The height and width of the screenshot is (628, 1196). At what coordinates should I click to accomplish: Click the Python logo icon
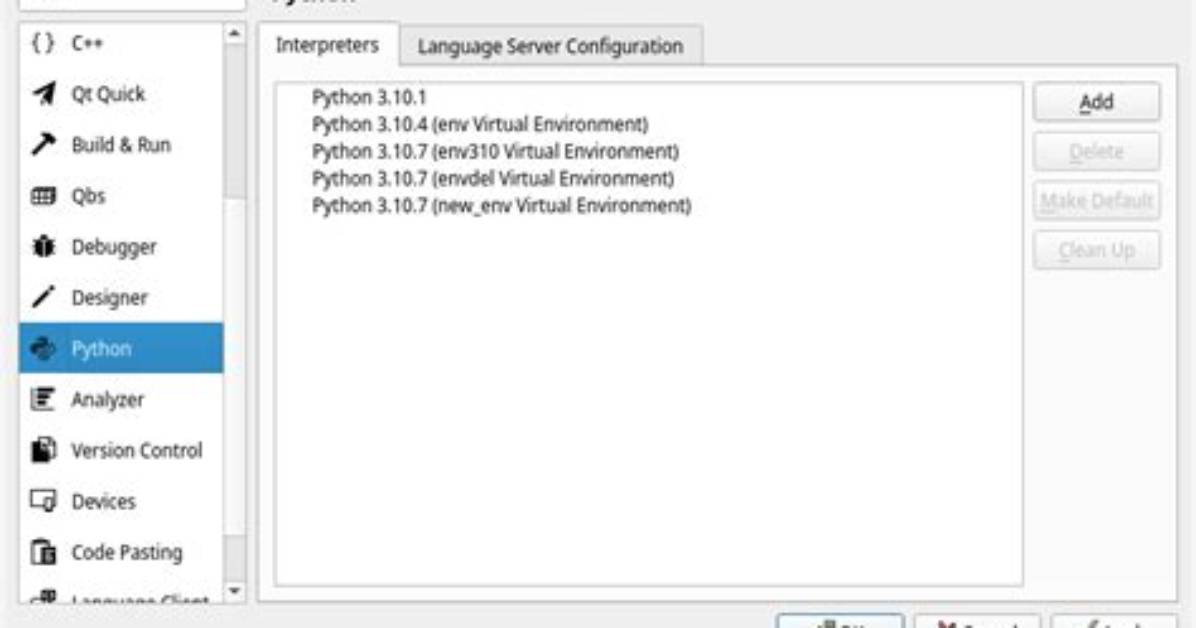(x=43, y=348)
